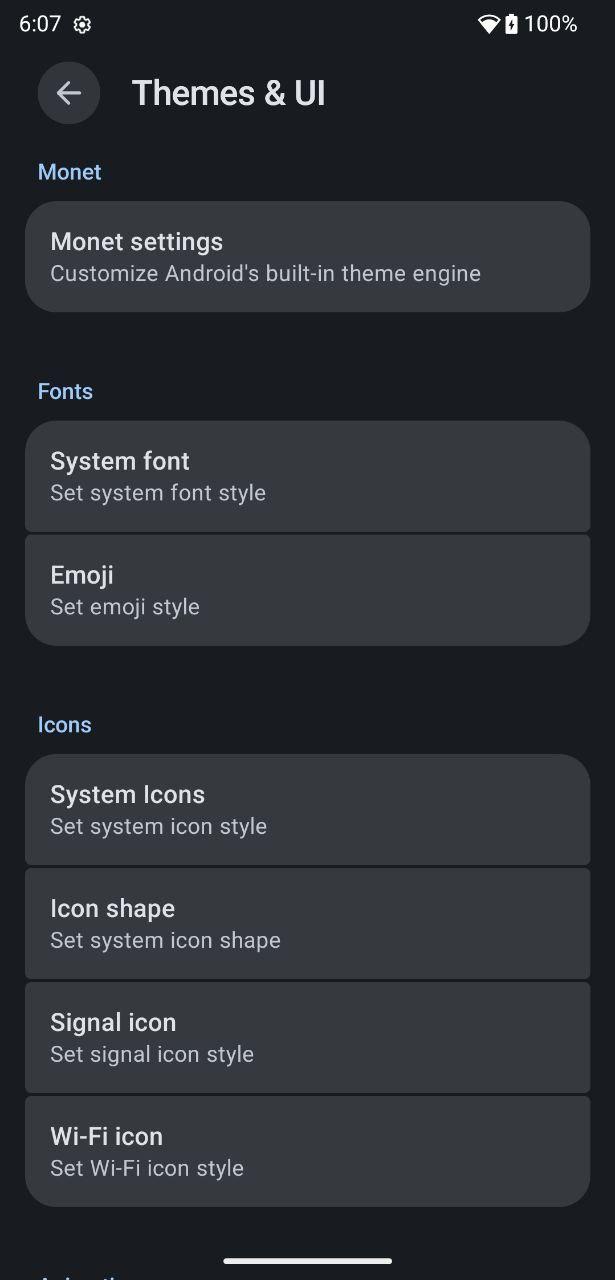This screenshot has width=615, height=1280.
Task: Tap the home gesture navigation handle
Action: [x=307, y=1261]
